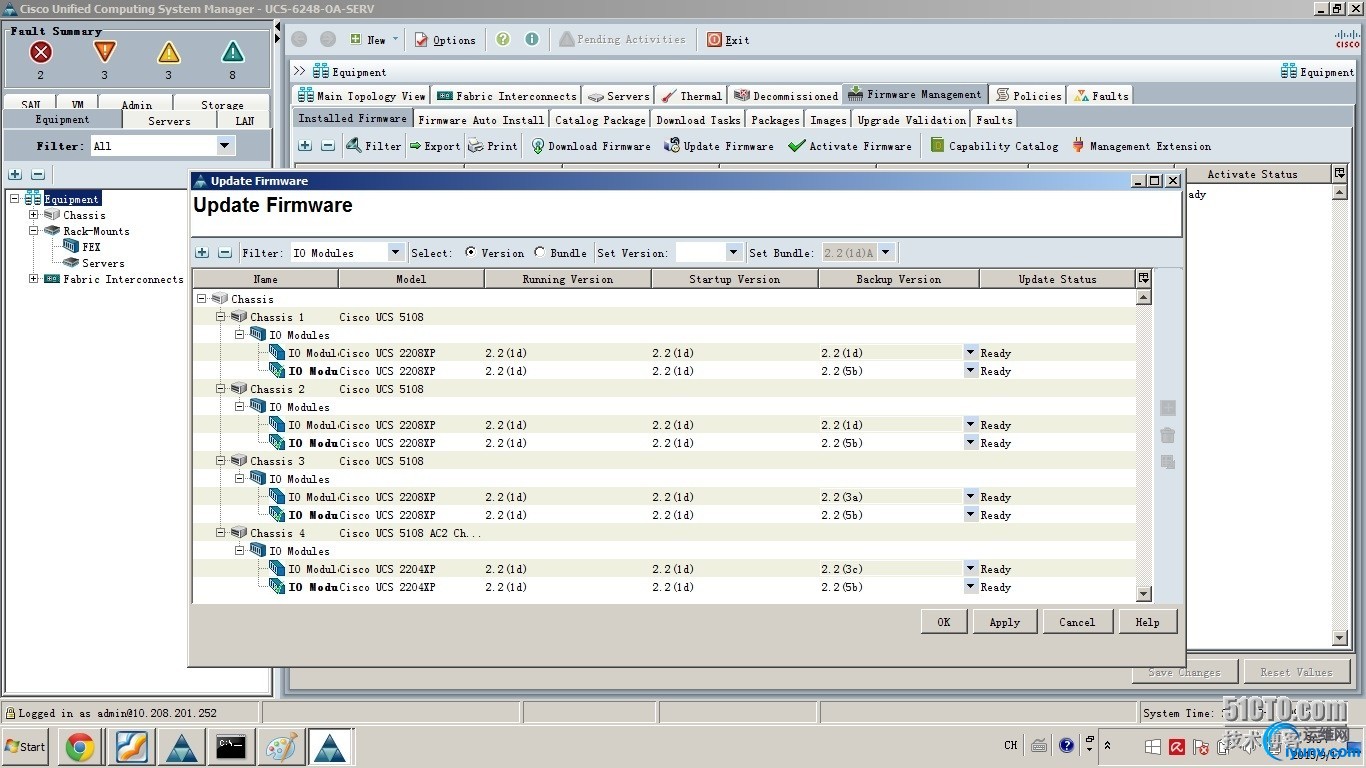Open the Set Version dropdown
The image size is (1366, 768).
[734, 253]
